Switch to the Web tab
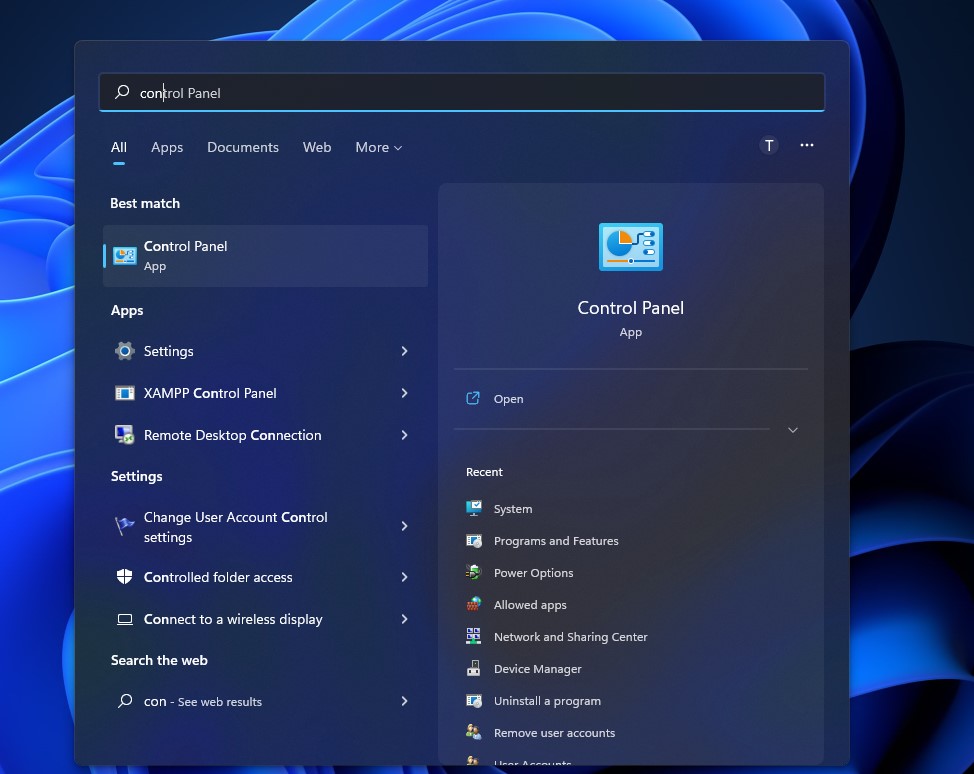 pyautogui.click(x=317, y=147)
